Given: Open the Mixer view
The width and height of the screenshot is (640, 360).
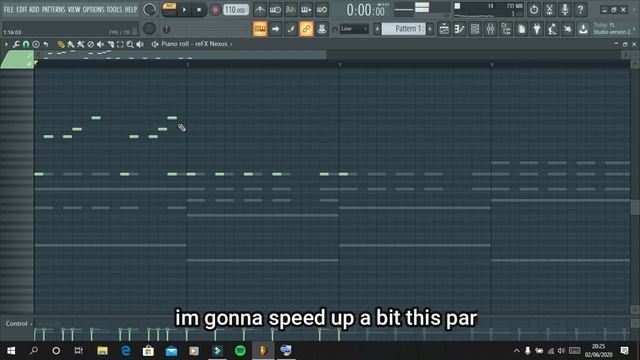Looking at the screenshot, I should point(491,29).
